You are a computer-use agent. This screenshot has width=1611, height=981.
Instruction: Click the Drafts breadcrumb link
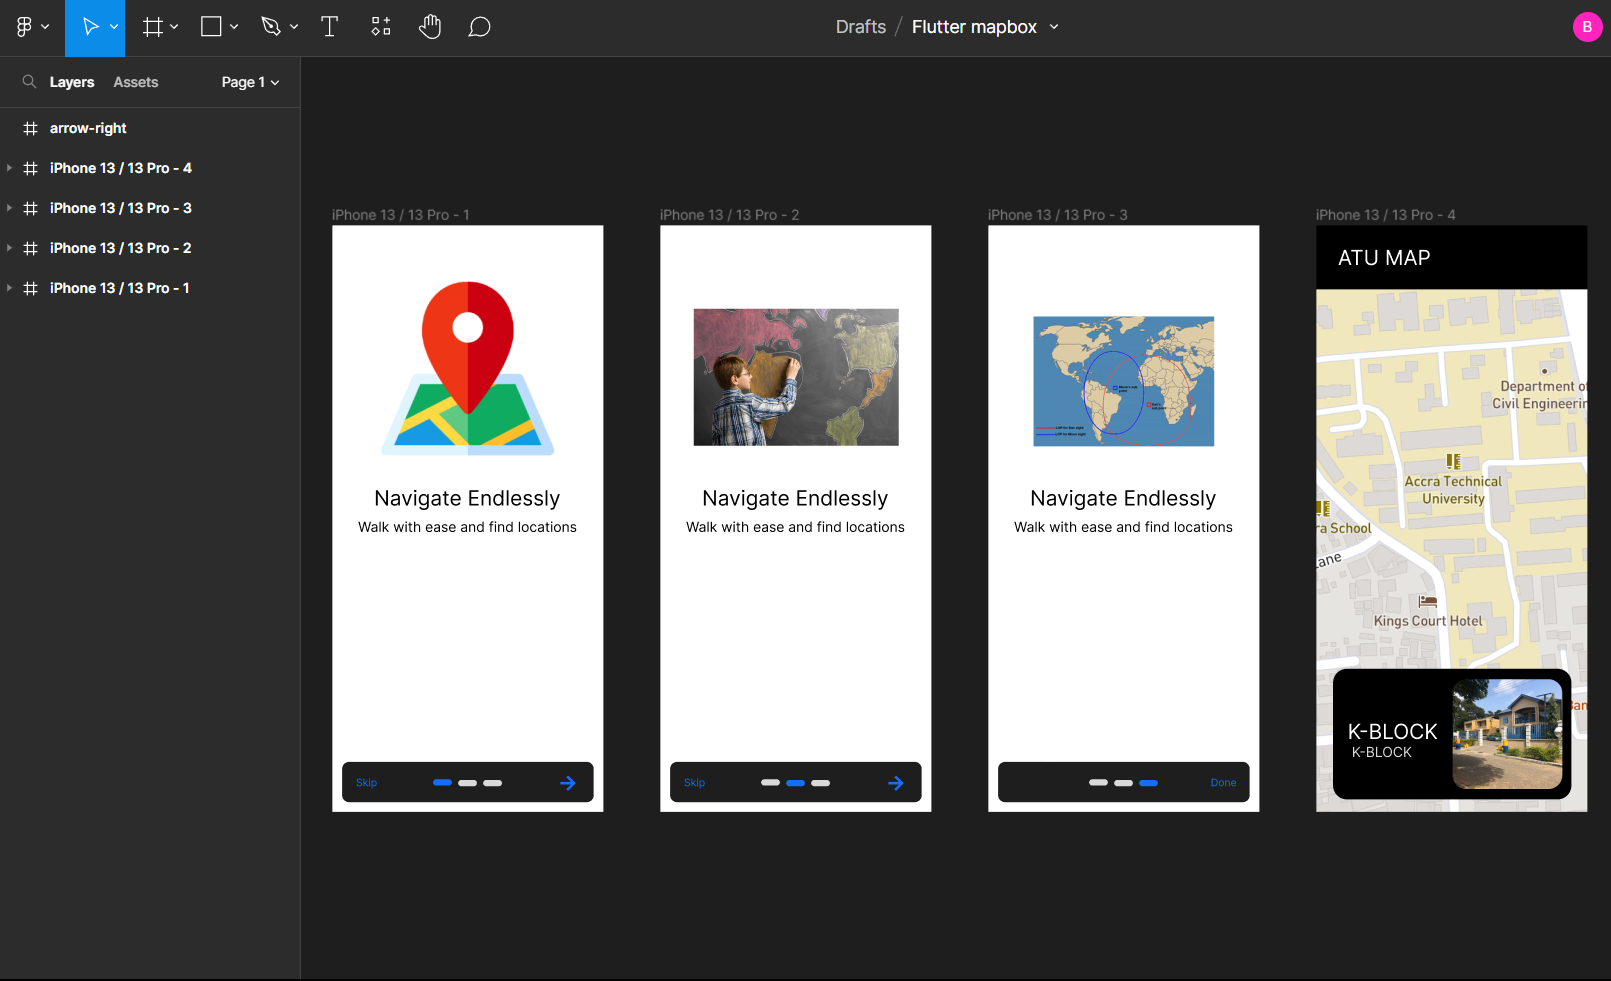coord(861,27)
